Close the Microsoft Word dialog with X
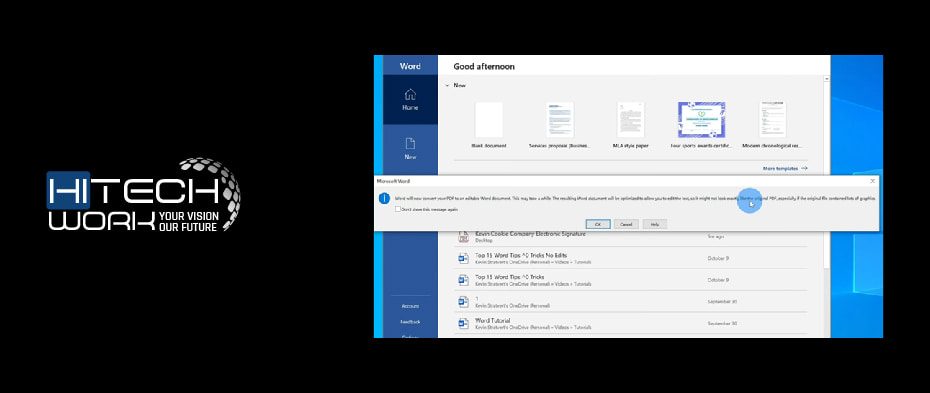Viewport: 930px width, 393px height. coord(872,180)
